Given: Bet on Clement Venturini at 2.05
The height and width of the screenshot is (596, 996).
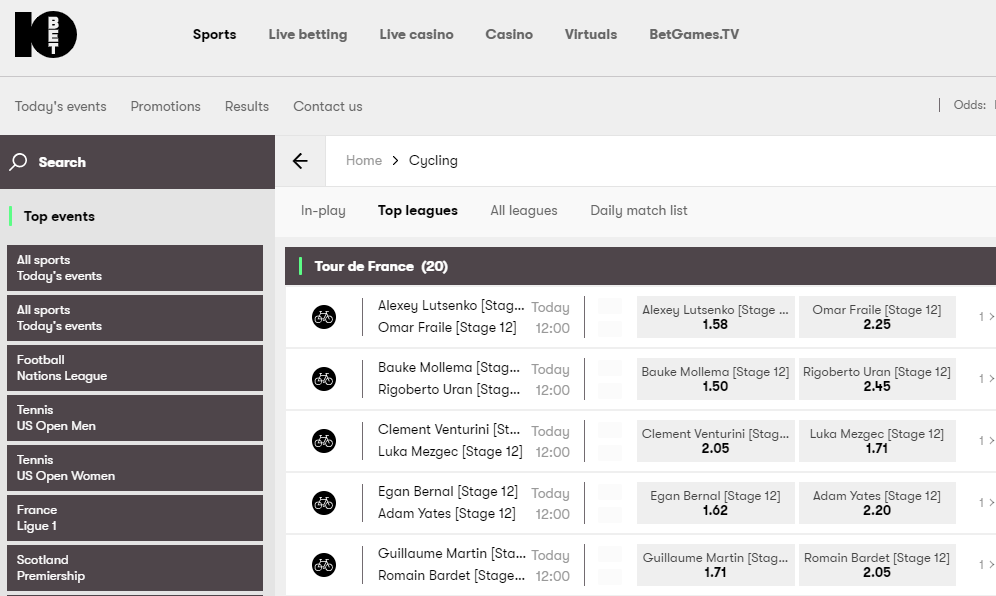Looking at the screenshot, I should tap(715, 440).
